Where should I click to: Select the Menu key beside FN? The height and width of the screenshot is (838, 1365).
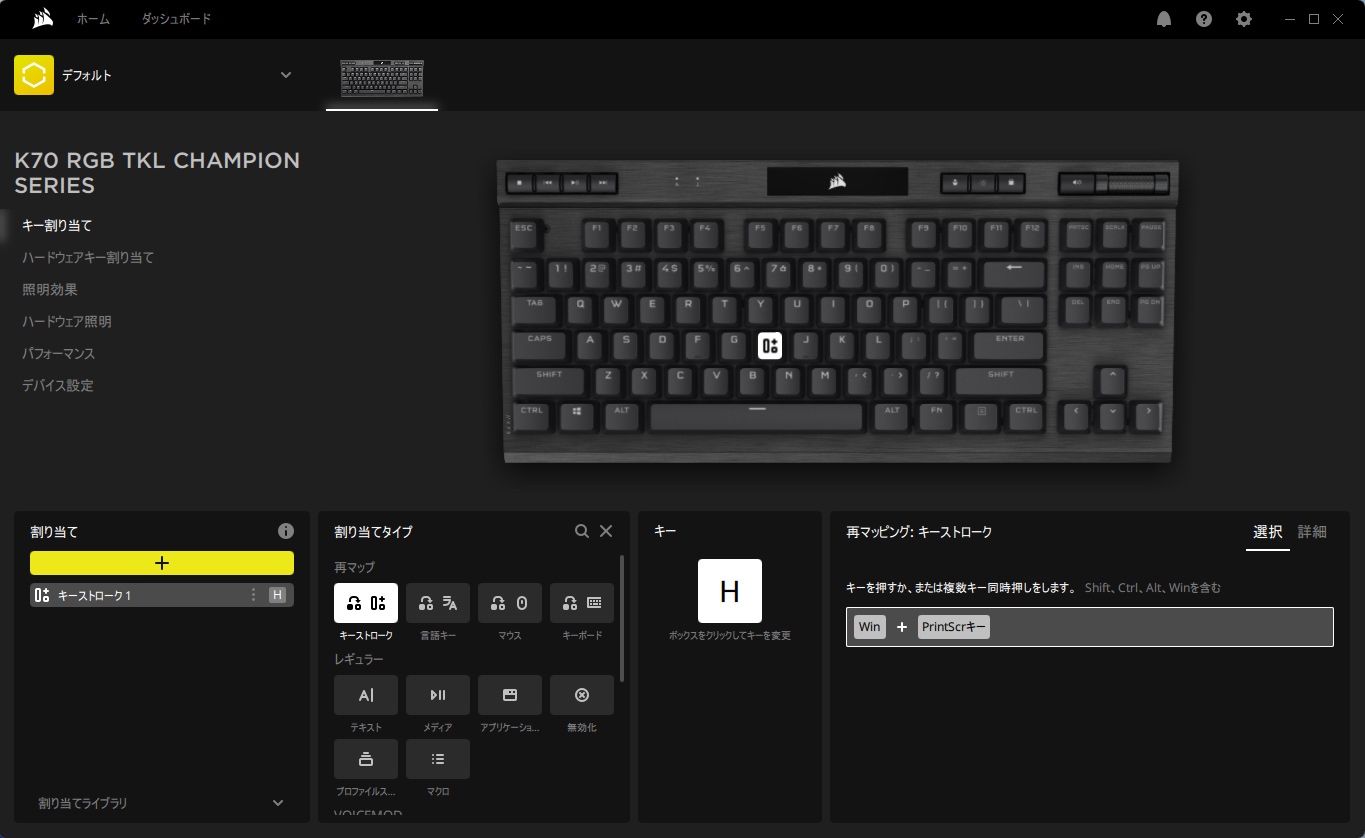click(981, 416)
